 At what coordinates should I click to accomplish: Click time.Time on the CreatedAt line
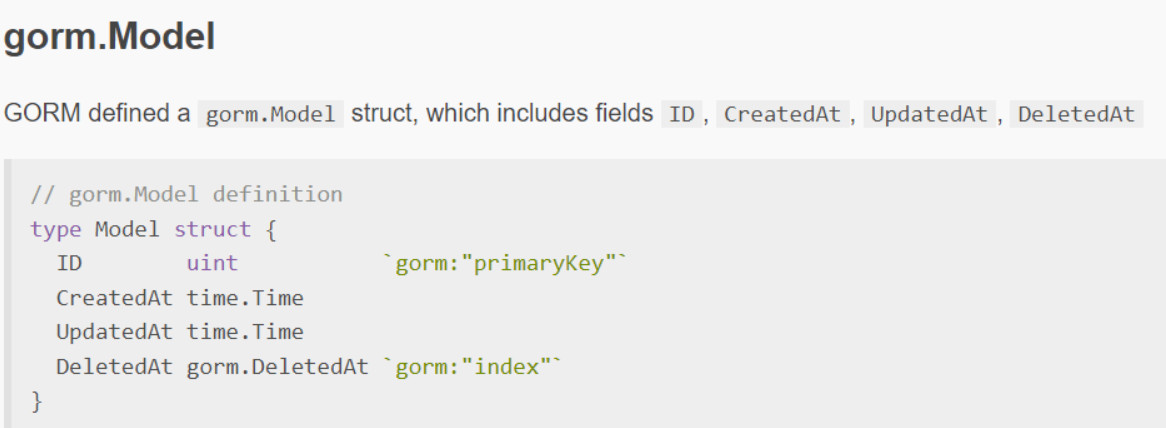coord(244,298)
